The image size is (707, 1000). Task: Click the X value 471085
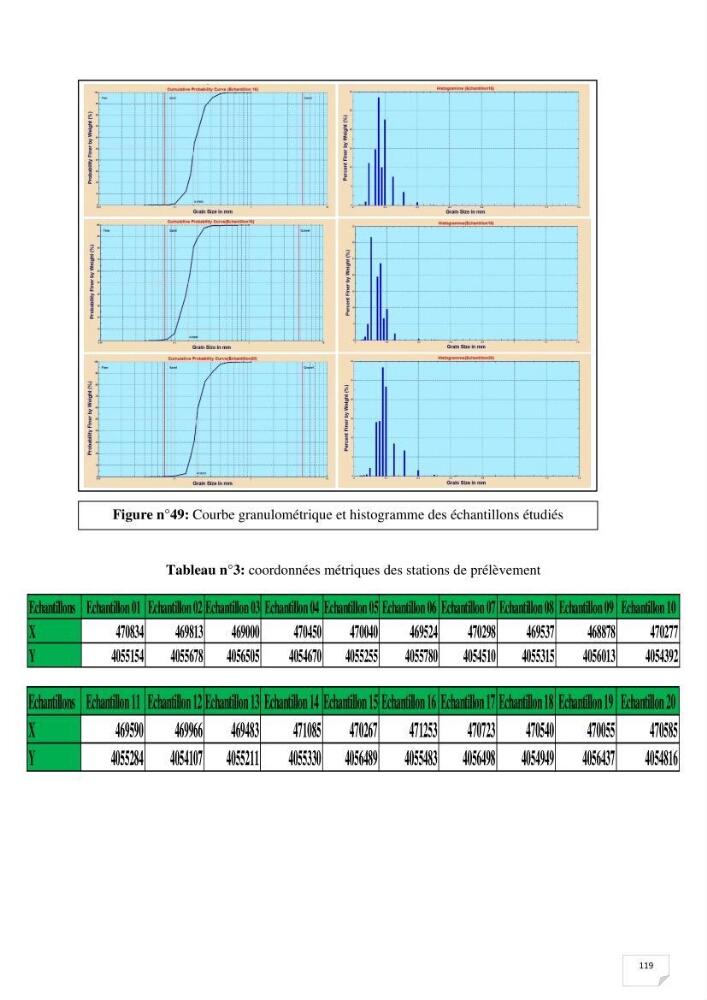307,730
